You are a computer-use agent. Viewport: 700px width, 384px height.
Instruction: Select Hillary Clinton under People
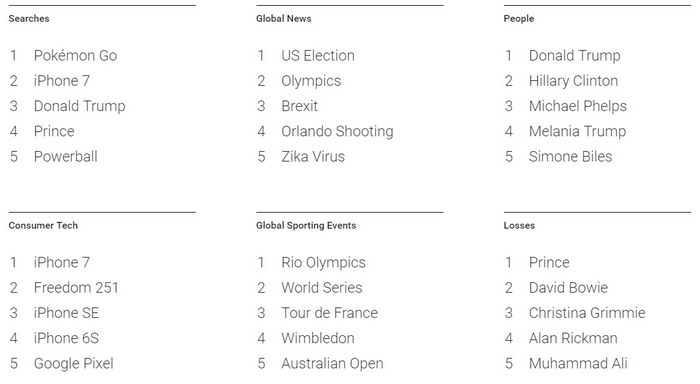pos(573,81)
